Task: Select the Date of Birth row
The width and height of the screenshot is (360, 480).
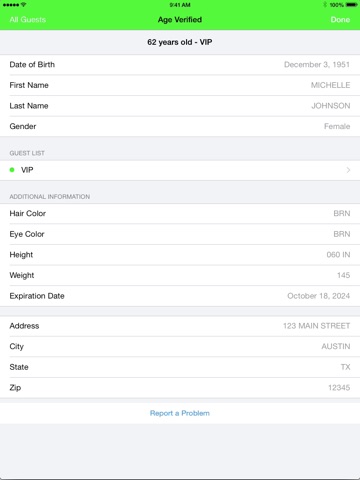Action: point(180,65)
